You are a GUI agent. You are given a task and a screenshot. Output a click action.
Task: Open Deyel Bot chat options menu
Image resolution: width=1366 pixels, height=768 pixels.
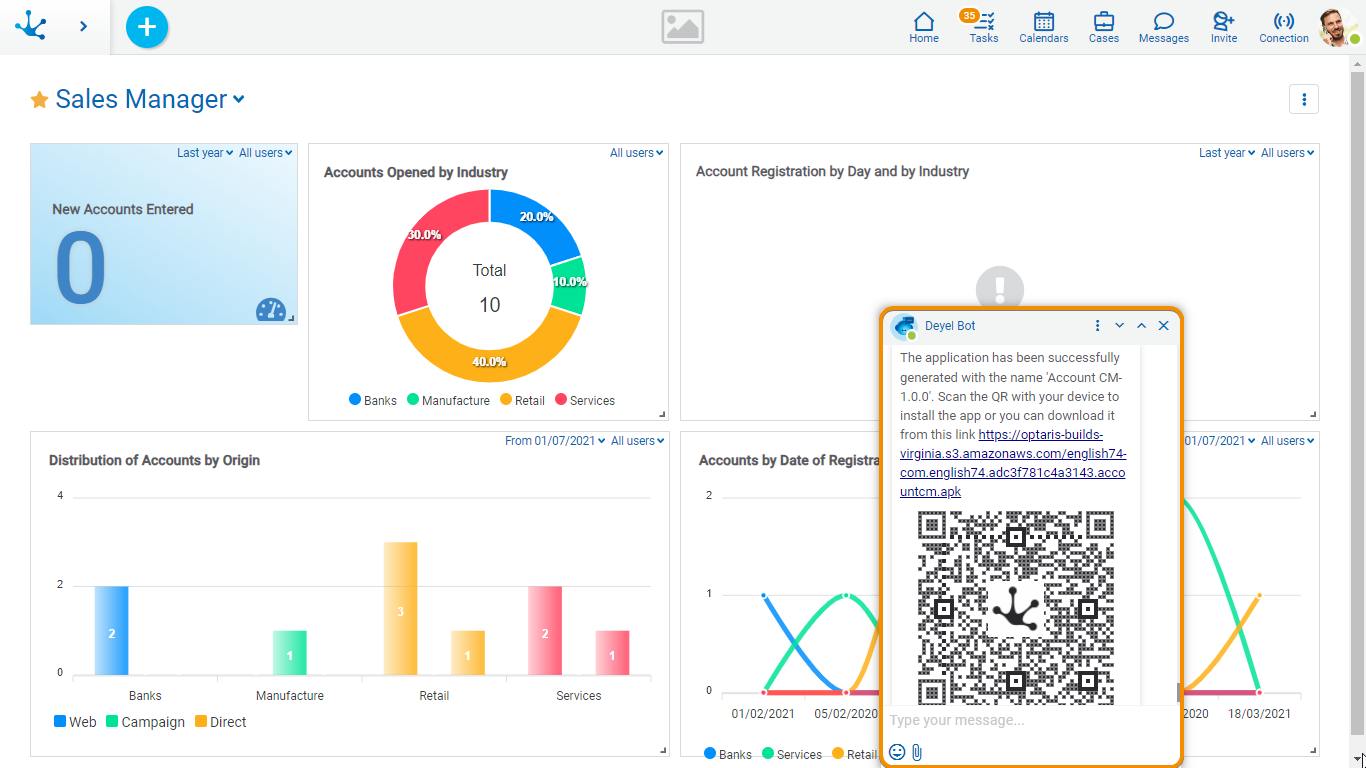click(x=1097, y=326)
